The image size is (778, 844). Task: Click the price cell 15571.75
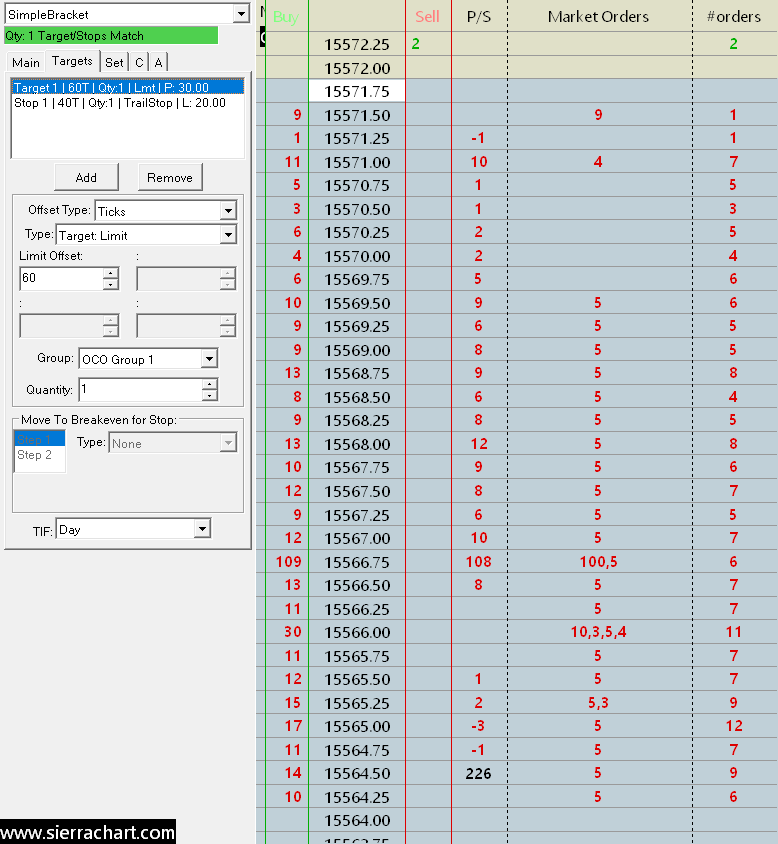tap(357, 92)
